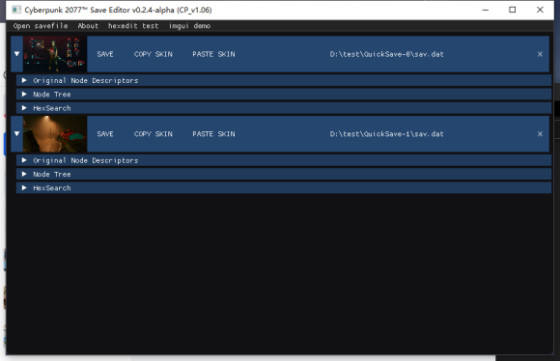Open the About menu
The width and height of the screenshot is (560, 361).
[88, 26]
